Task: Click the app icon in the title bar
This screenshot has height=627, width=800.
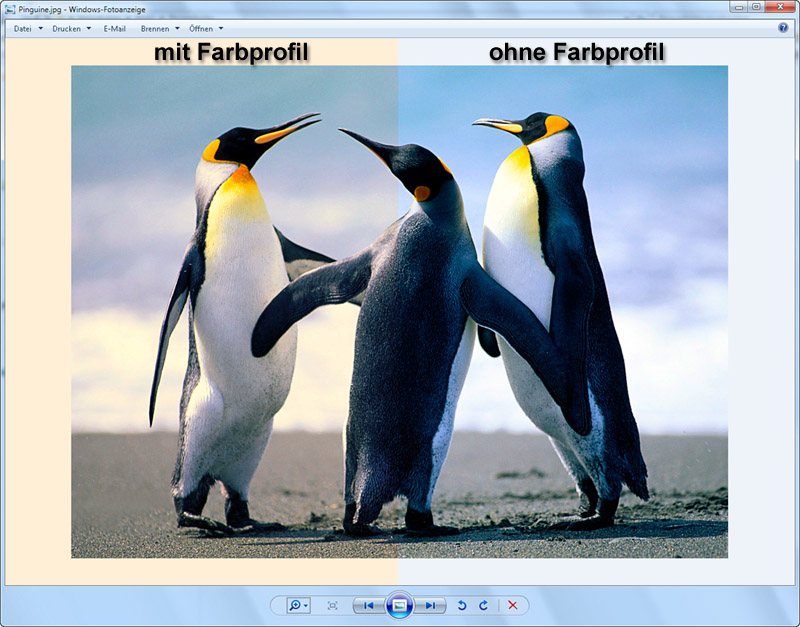Action: [x=10, y=8]
